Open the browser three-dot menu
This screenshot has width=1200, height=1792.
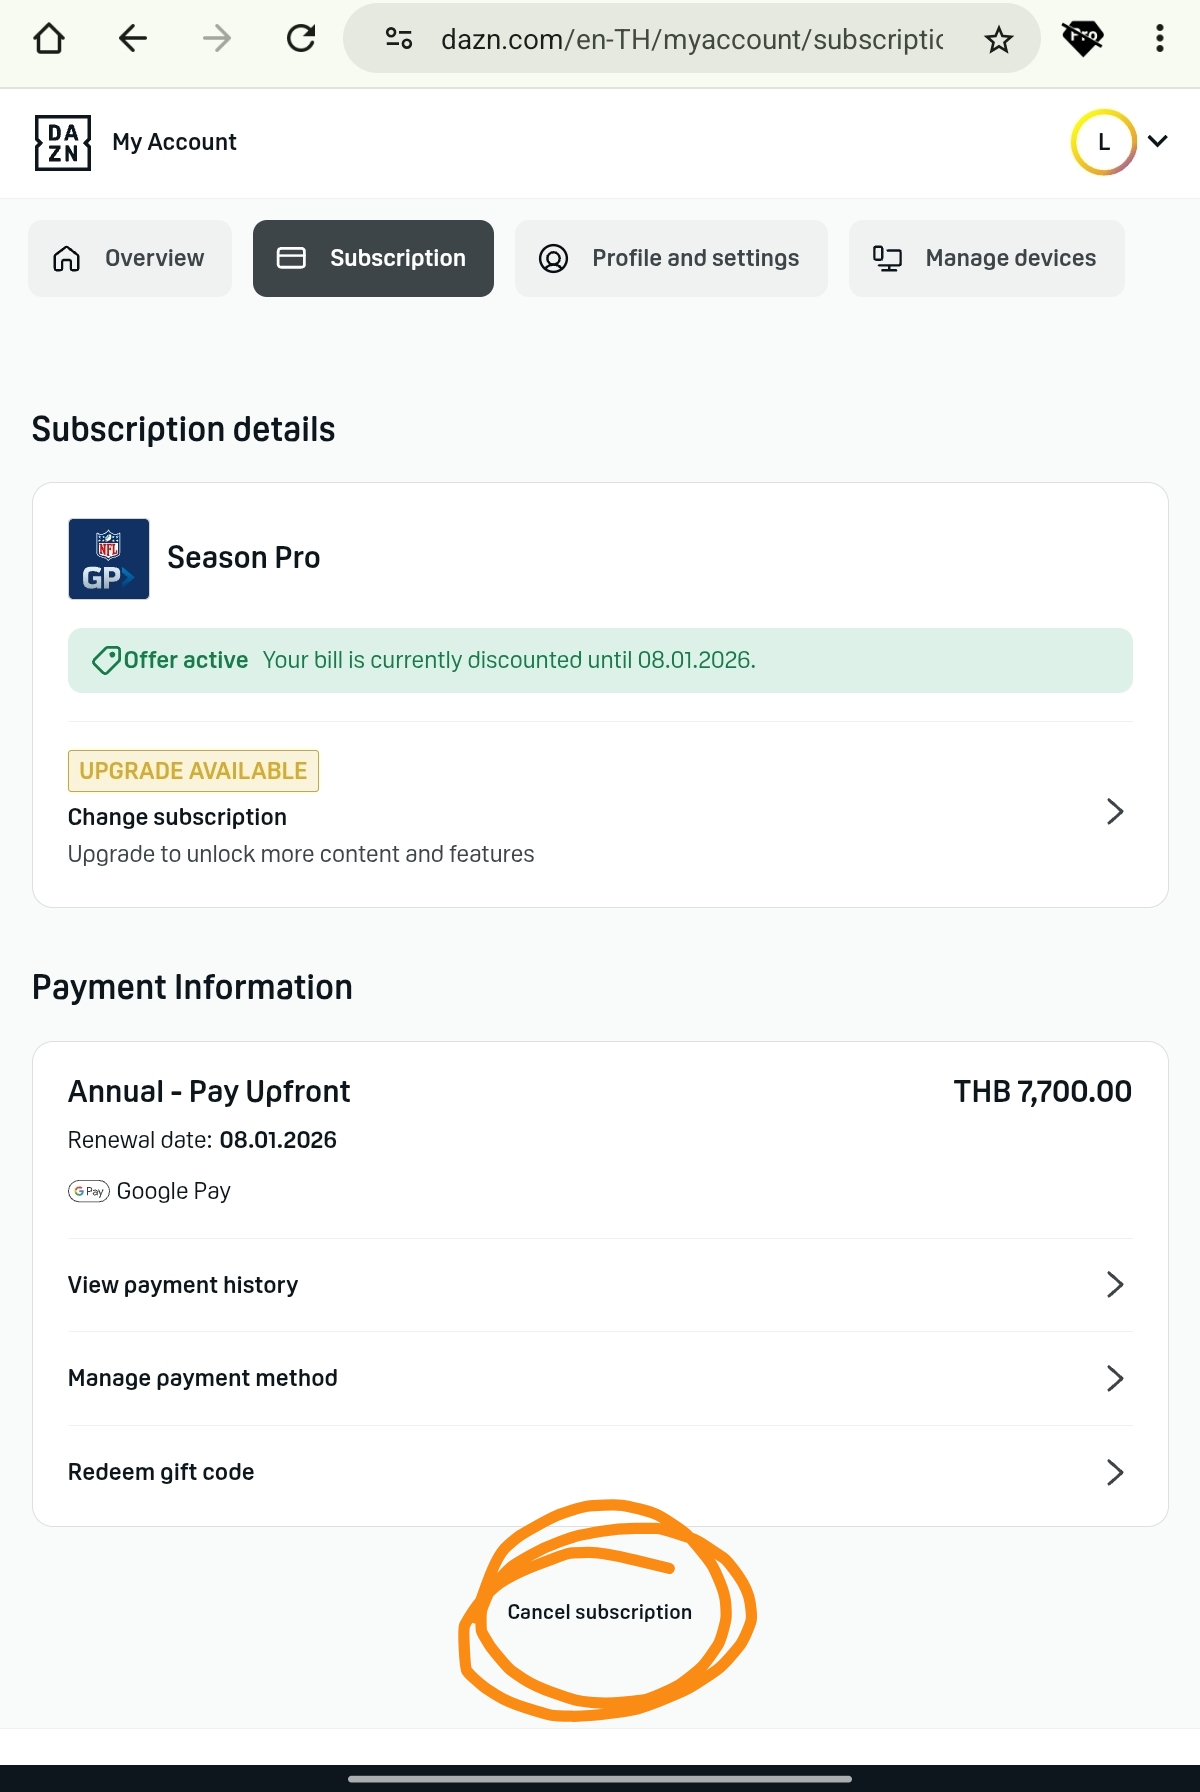1160,39
